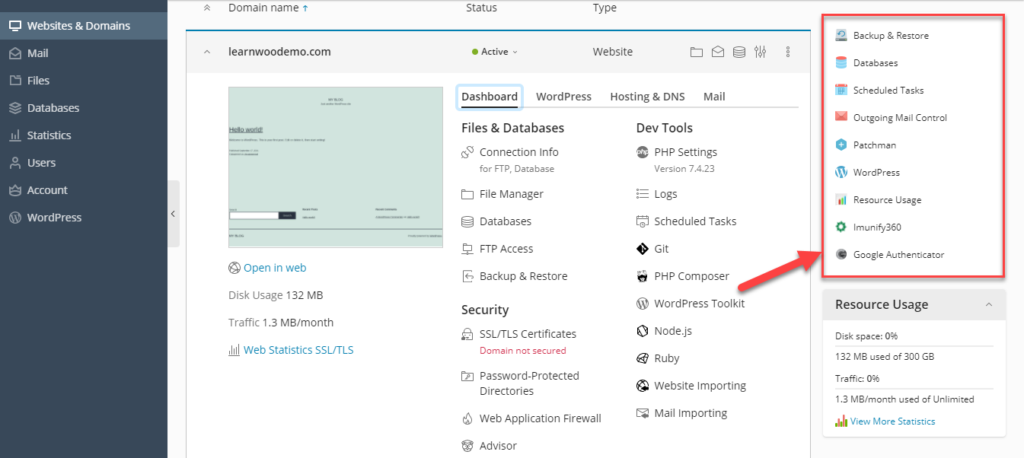1024x458 pixels.
Task: Open SSL/TLS Certificates
Action: pyautogui.click(x=528, y=334)
